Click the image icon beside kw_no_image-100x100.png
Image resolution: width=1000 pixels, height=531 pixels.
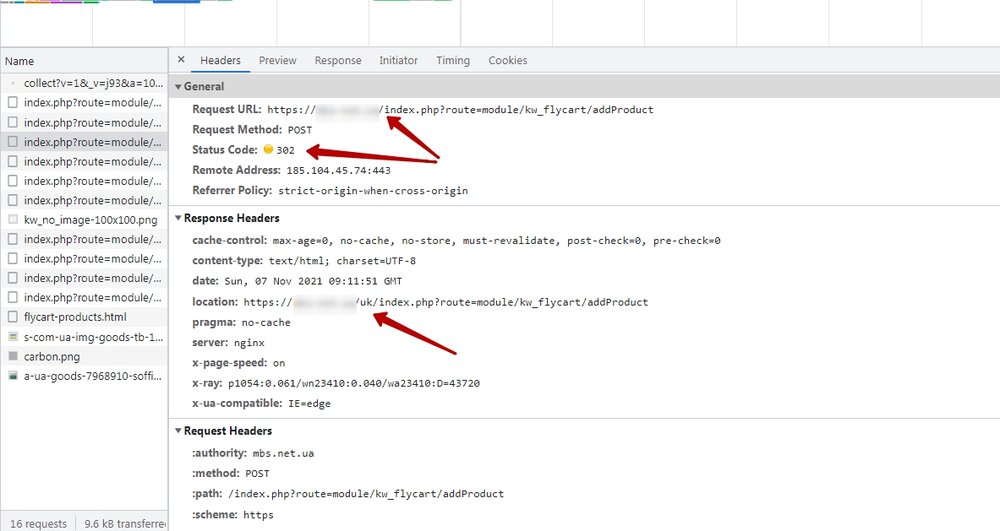tap(12, 219)
